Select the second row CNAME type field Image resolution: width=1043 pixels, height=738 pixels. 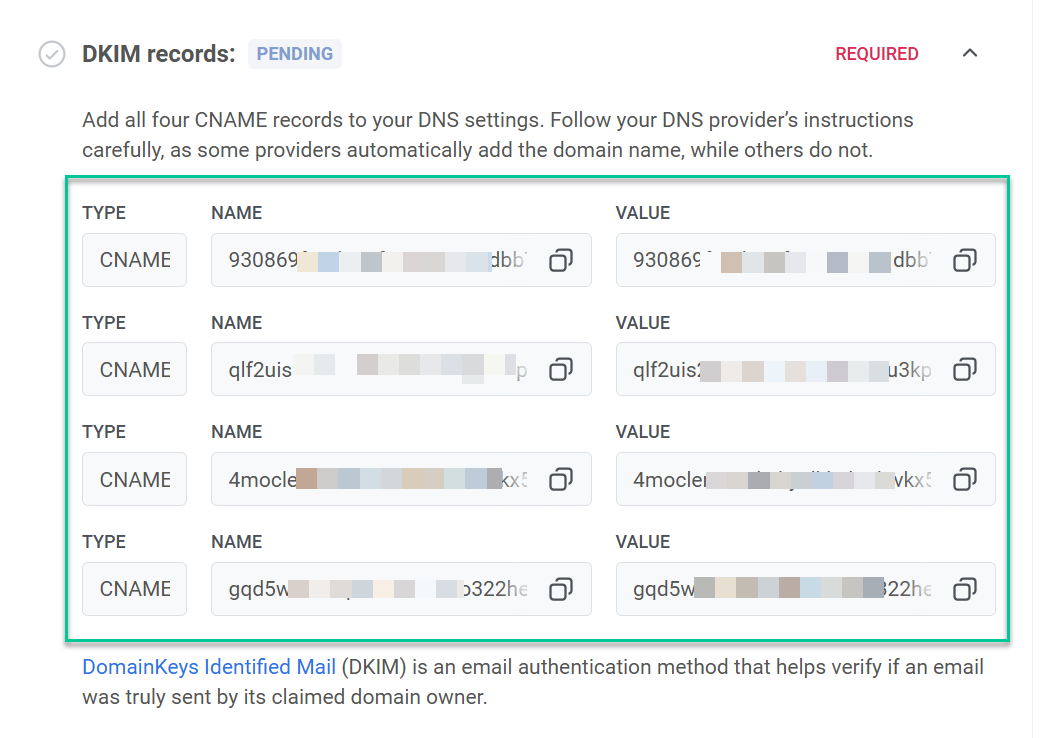pos(135,370)
